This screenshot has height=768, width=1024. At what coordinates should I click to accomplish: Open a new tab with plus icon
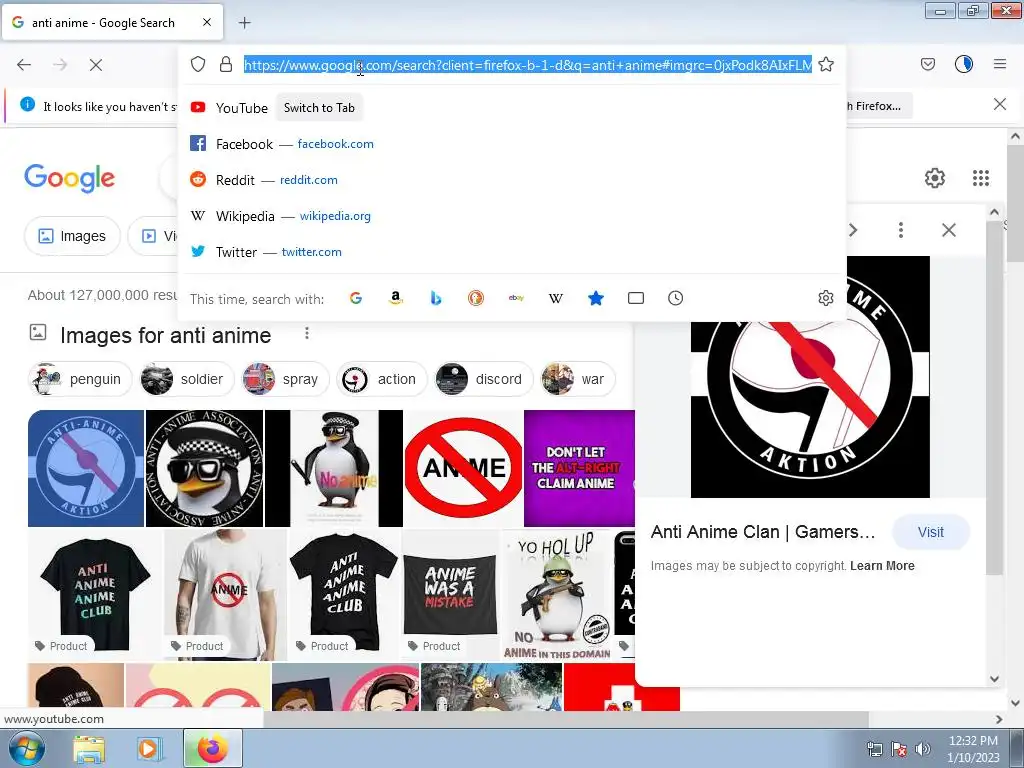pyautogui.click(x=245, y=23)
